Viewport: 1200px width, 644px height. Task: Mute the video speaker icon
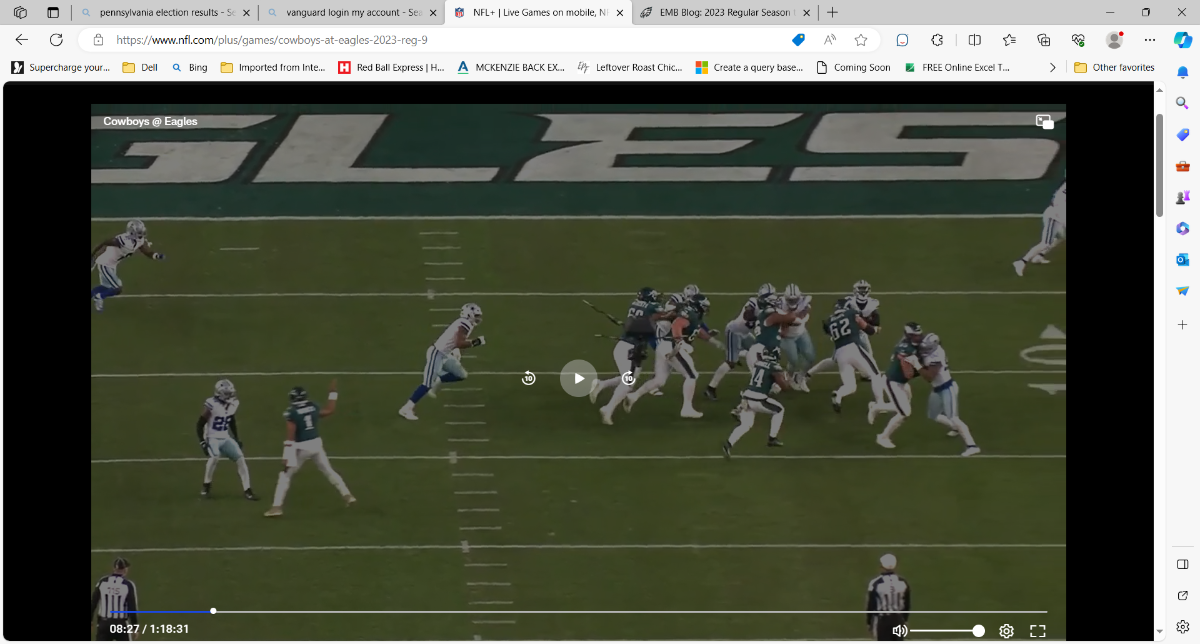tap(899, 631)
